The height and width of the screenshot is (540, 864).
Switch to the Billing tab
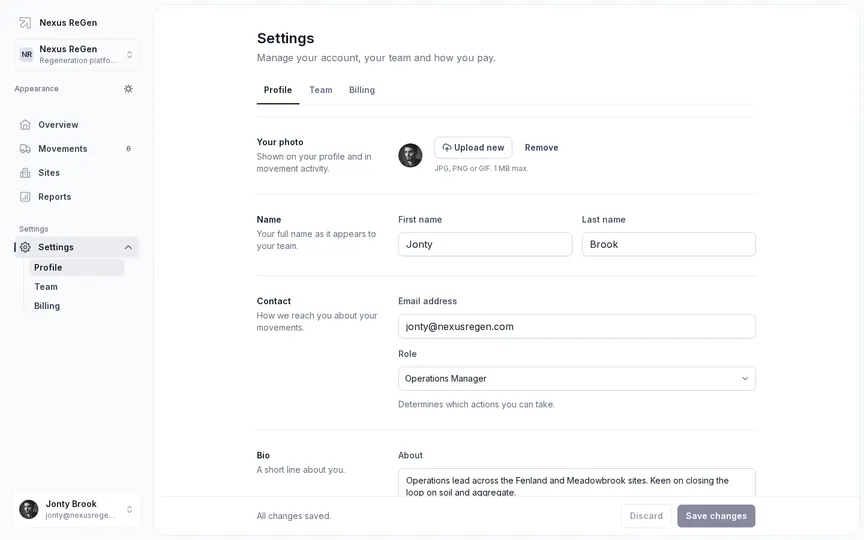tap(362, 90)
